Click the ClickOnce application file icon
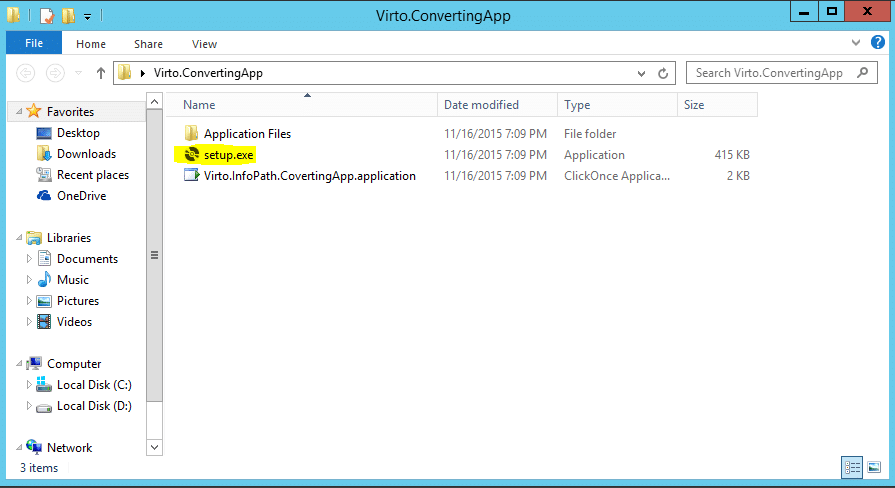Screen dimensions: 895x488 point(191,175)
